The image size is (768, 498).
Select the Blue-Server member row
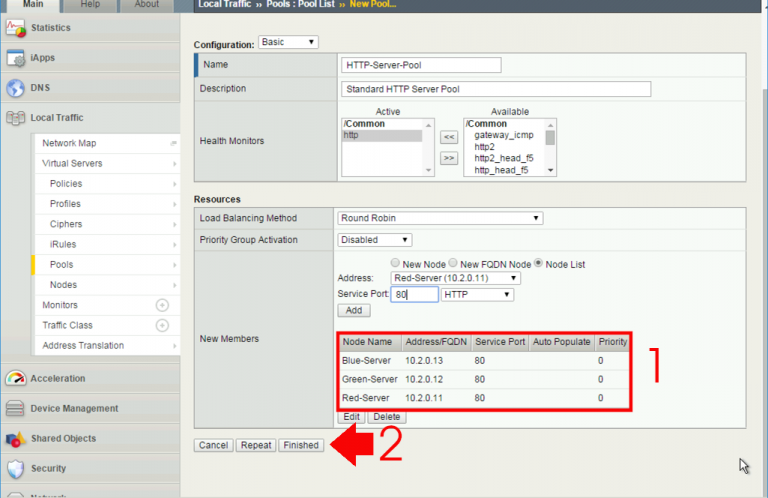(484, 361)
